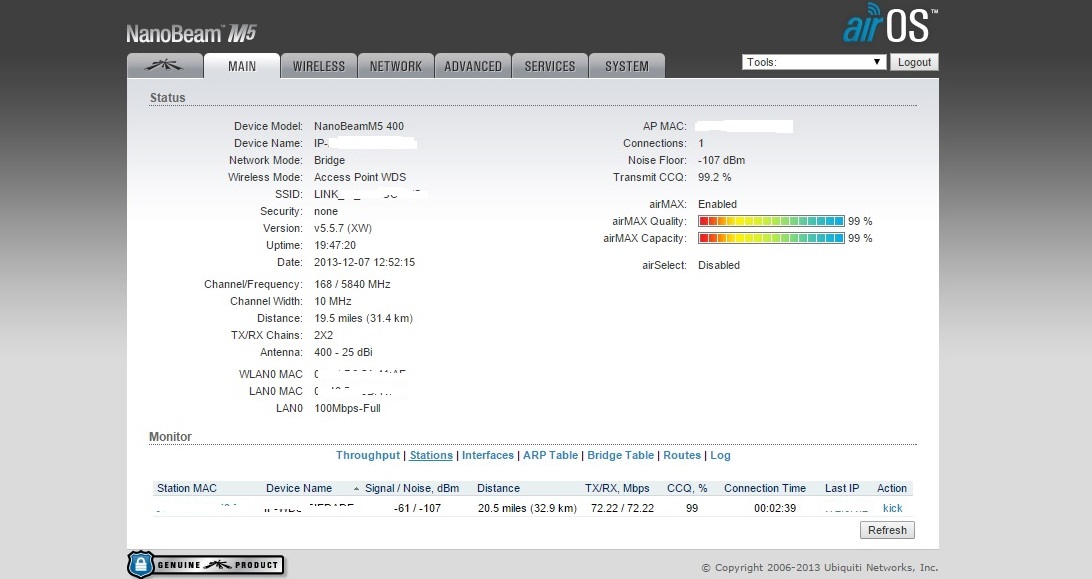
Task: Switch to the SYSTEM tab
Action: click(x=627, y=65)
